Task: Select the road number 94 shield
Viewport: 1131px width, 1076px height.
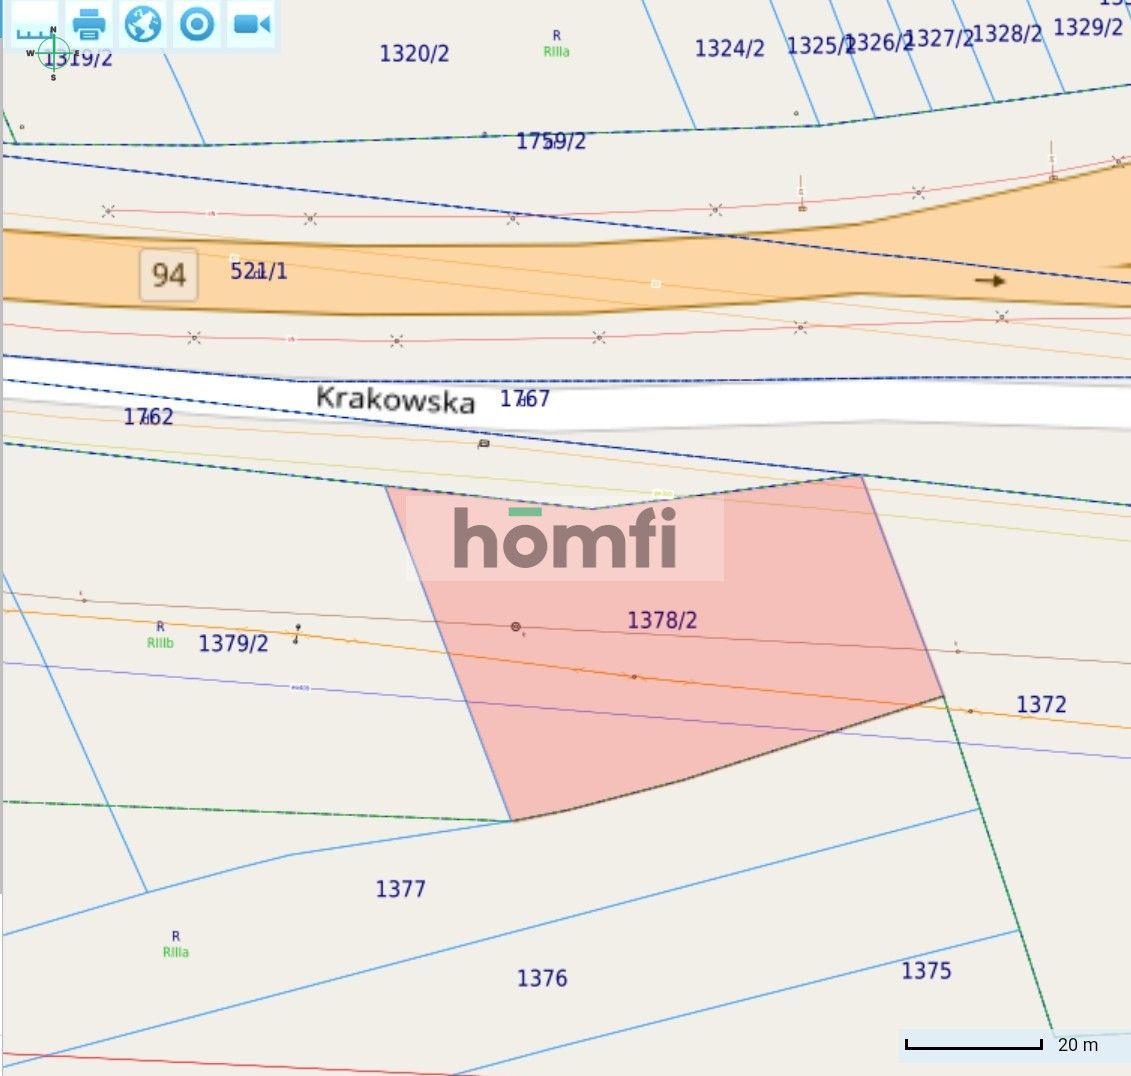Action: [x=166, y=275]
